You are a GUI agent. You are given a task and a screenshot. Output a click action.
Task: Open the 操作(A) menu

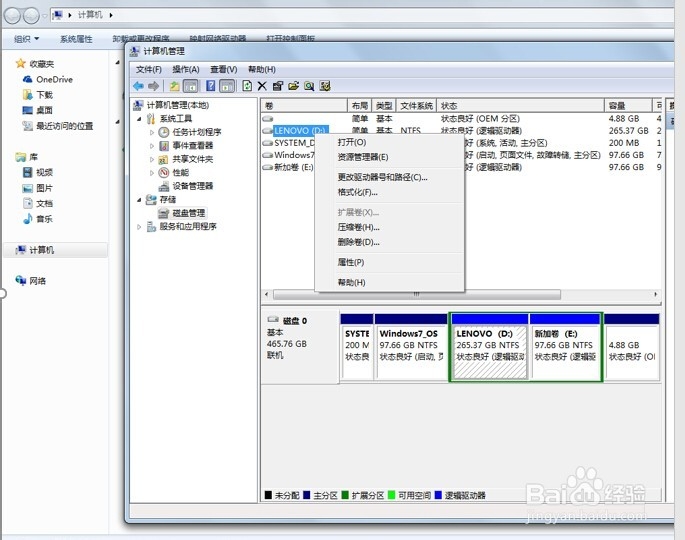point(186,69)
